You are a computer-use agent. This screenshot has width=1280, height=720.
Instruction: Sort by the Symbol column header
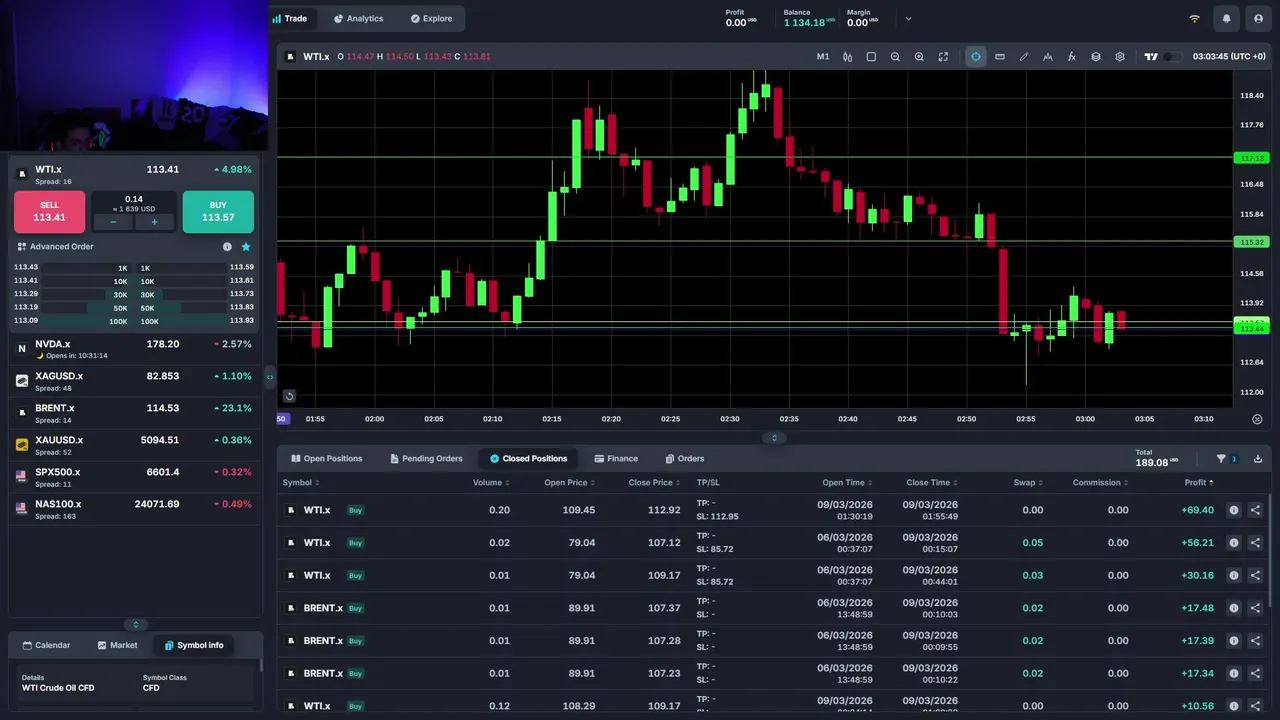point(300,483)
